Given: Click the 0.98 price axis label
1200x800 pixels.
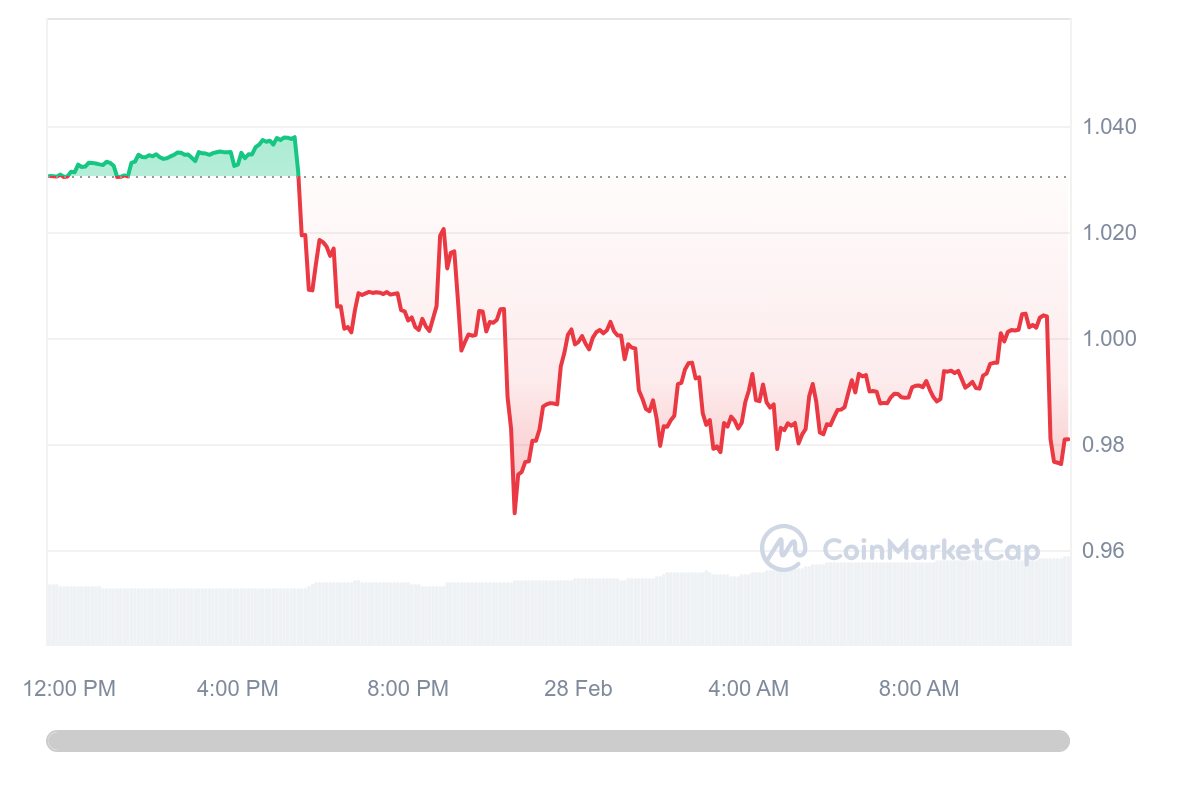Looking at the screenshot, I should tap(1105, 445).
